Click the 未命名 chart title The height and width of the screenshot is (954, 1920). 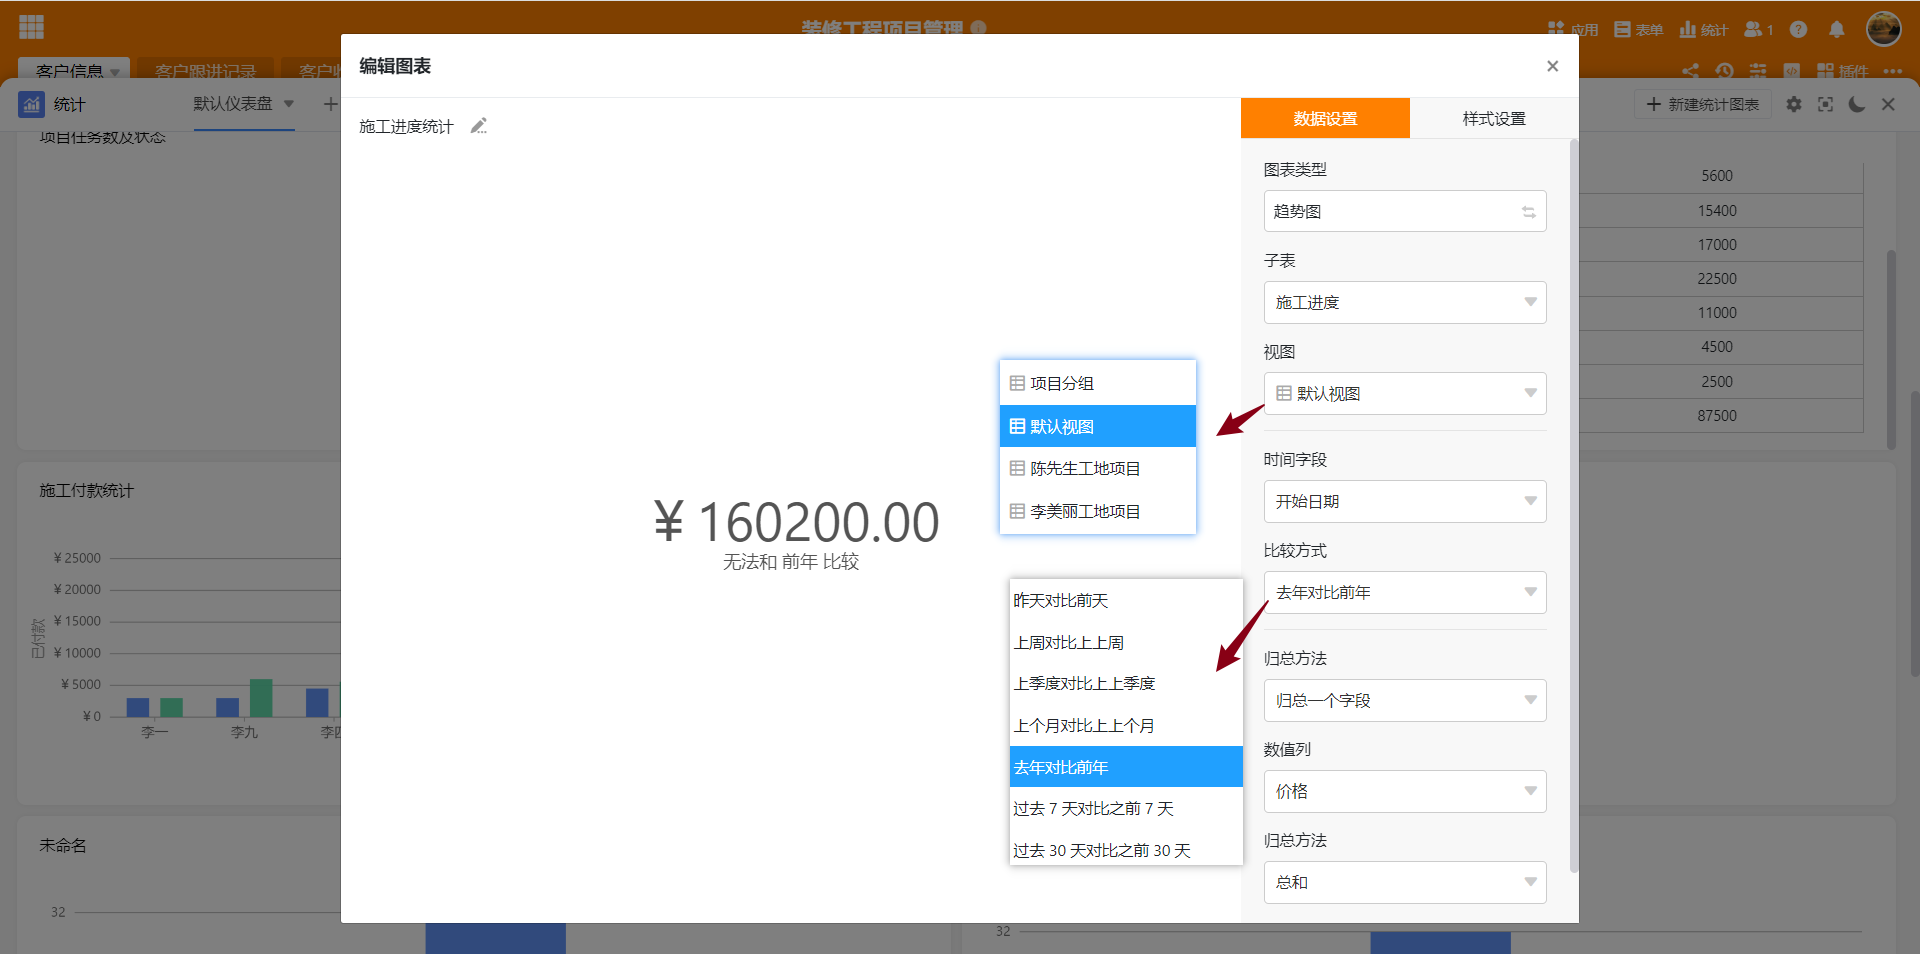pos(63,845)
